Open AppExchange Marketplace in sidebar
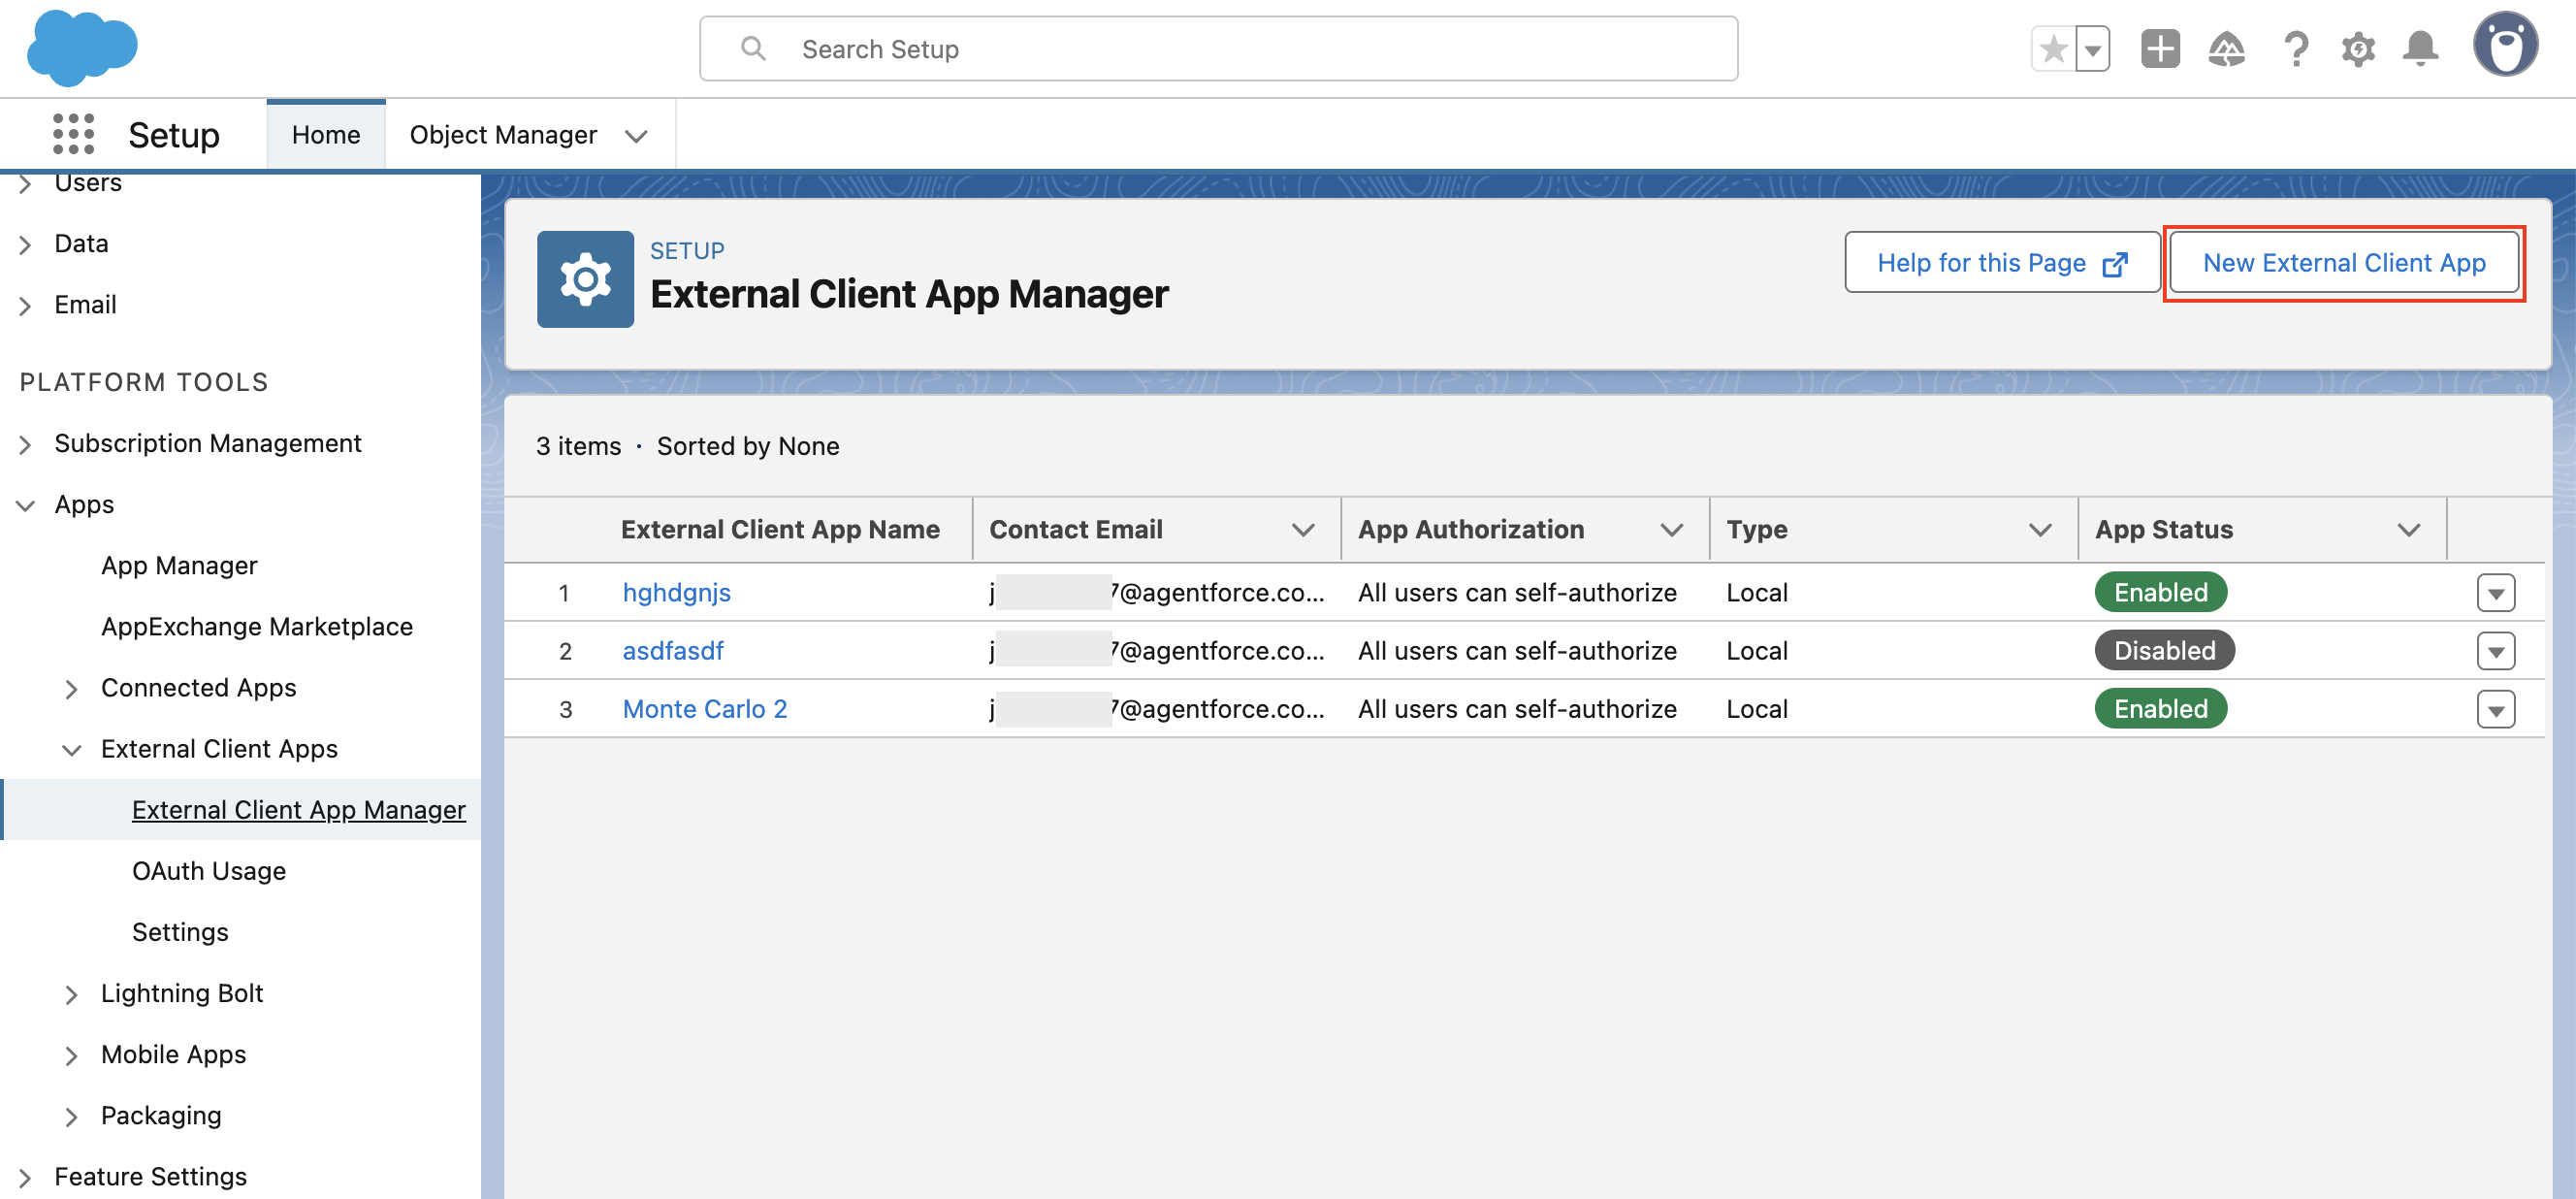This screenshot has height=1199, width=2576. point(257,626)
